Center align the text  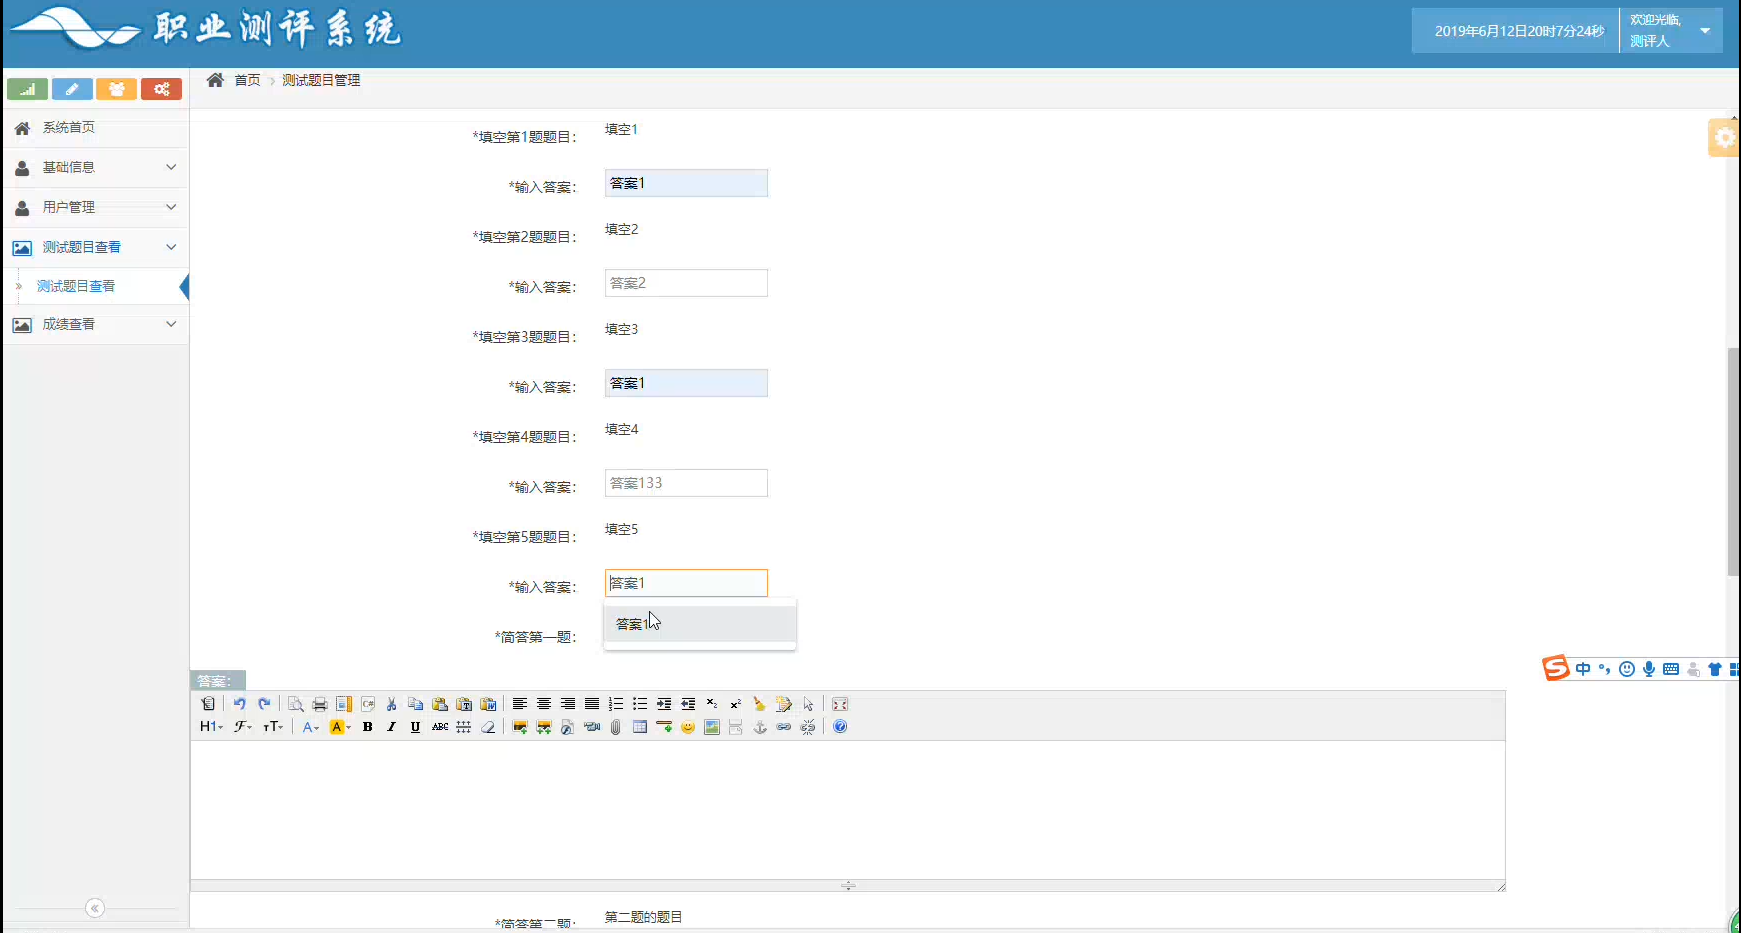544,704
